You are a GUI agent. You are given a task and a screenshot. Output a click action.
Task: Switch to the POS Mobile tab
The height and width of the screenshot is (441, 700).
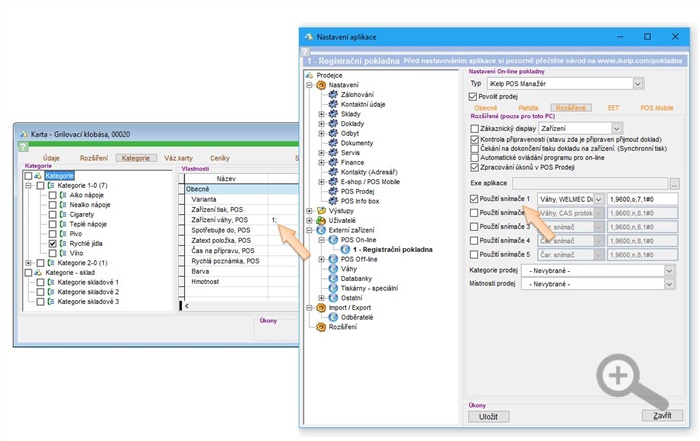[657, 108]
